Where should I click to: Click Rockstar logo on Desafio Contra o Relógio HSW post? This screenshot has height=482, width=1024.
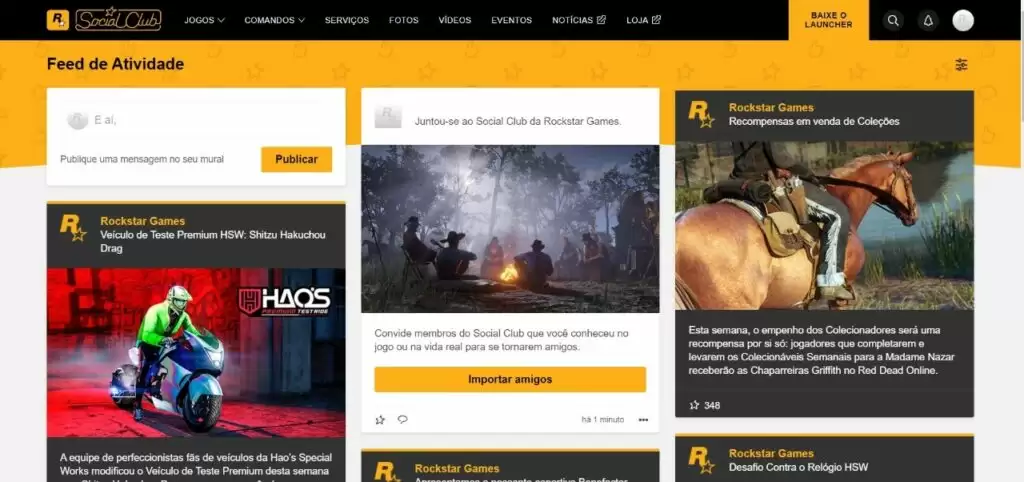[701, 460]
